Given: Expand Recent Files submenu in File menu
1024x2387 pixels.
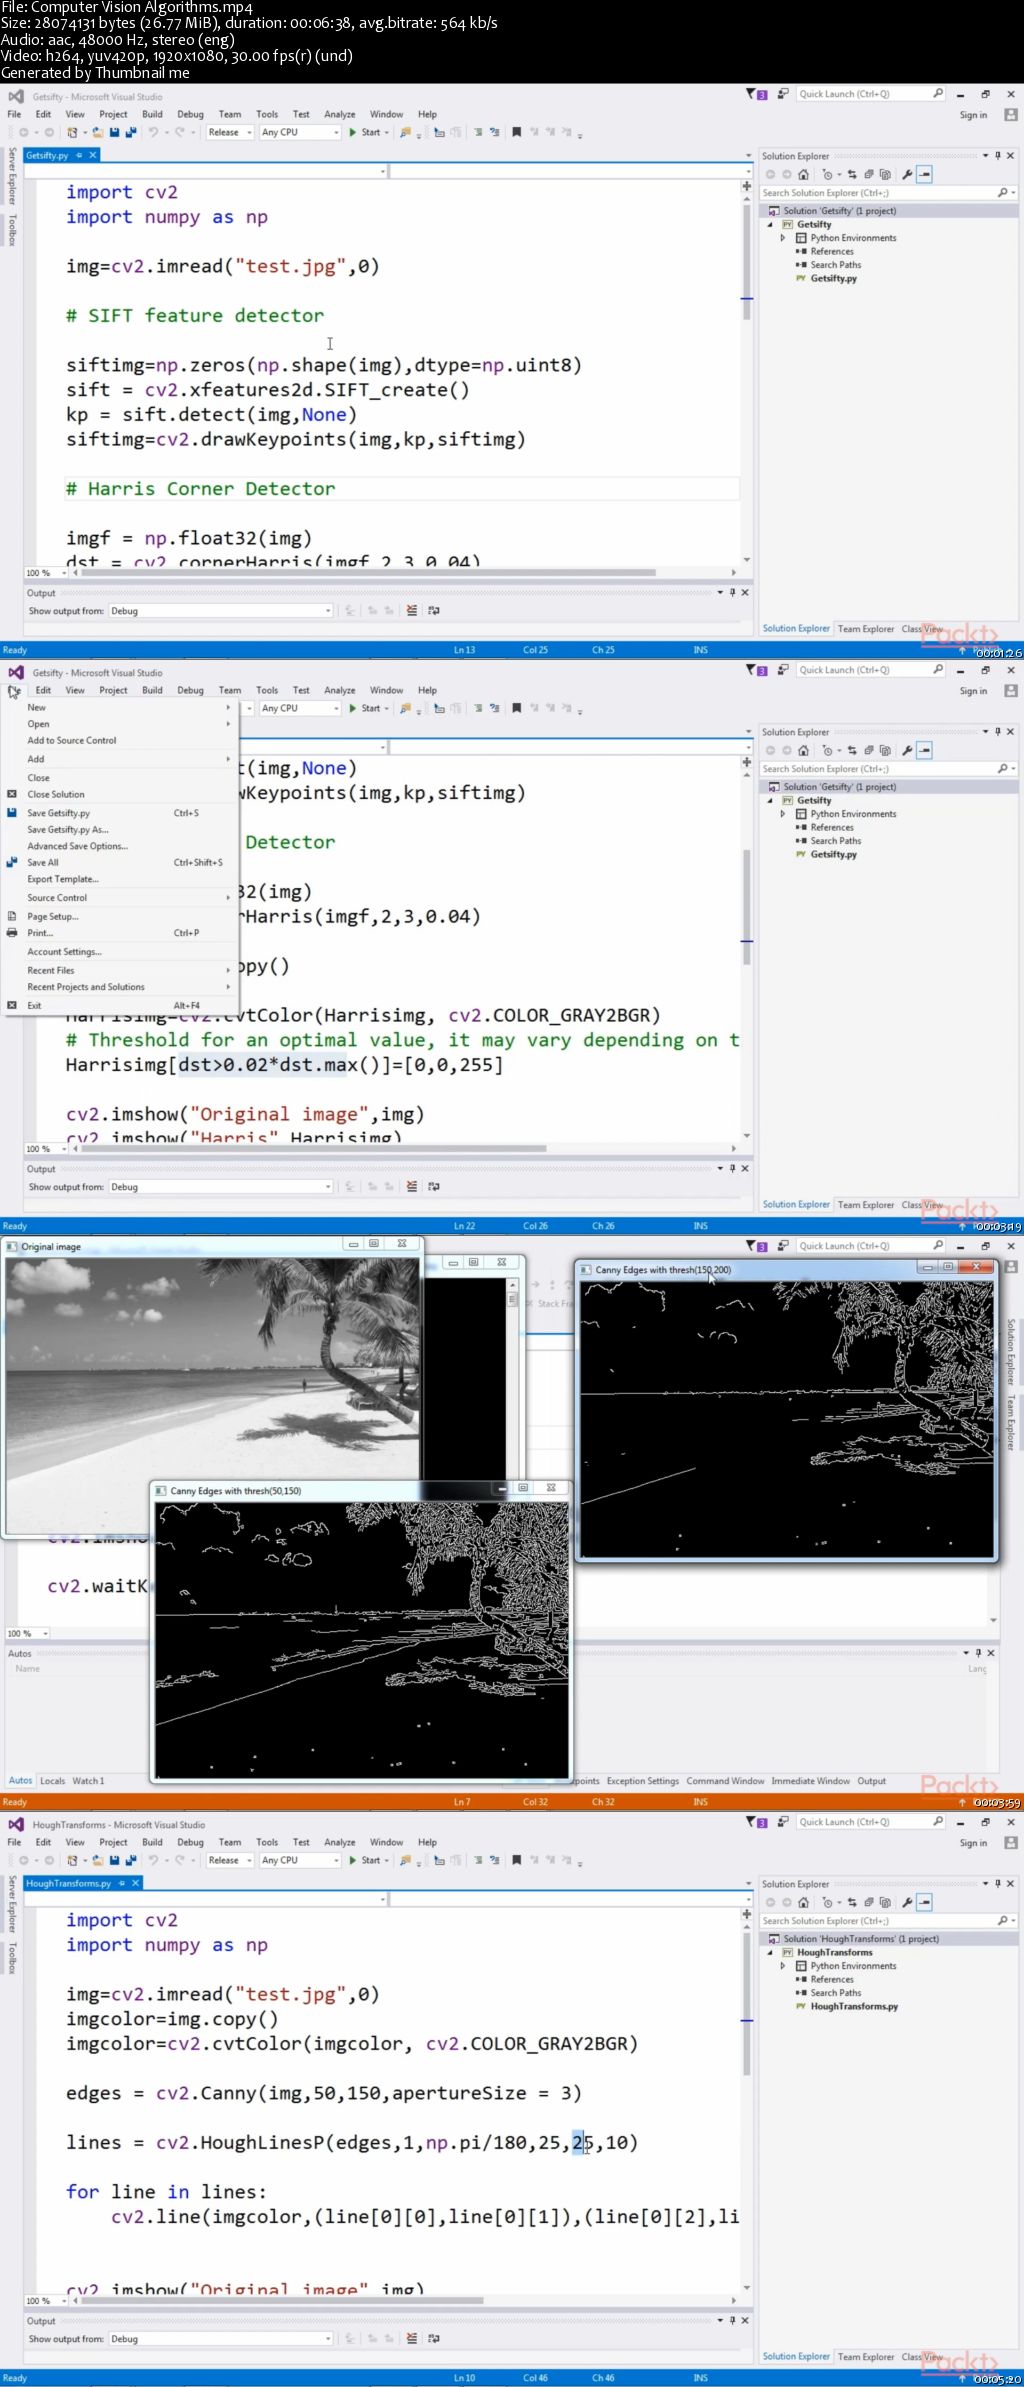Looking at the screenshot, I should tap(119, 970).
